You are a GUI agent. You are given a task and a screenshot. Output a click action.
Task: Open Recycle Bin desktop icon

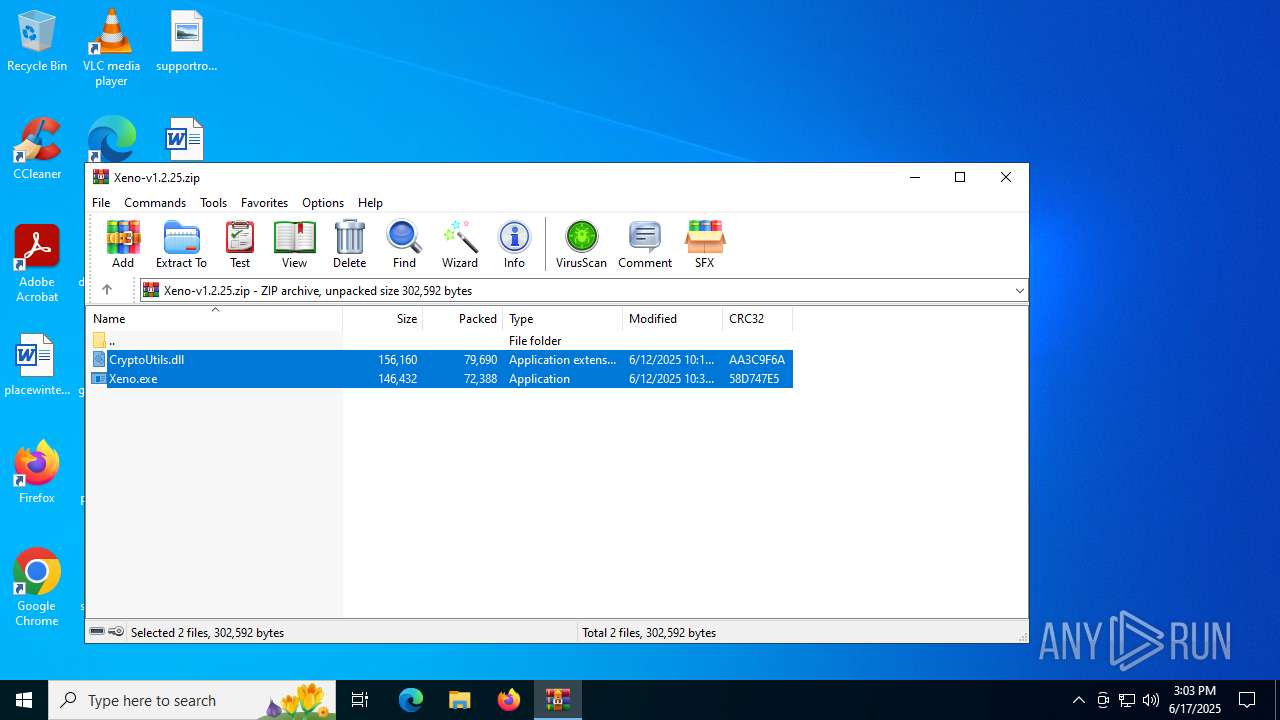point(37,41)
